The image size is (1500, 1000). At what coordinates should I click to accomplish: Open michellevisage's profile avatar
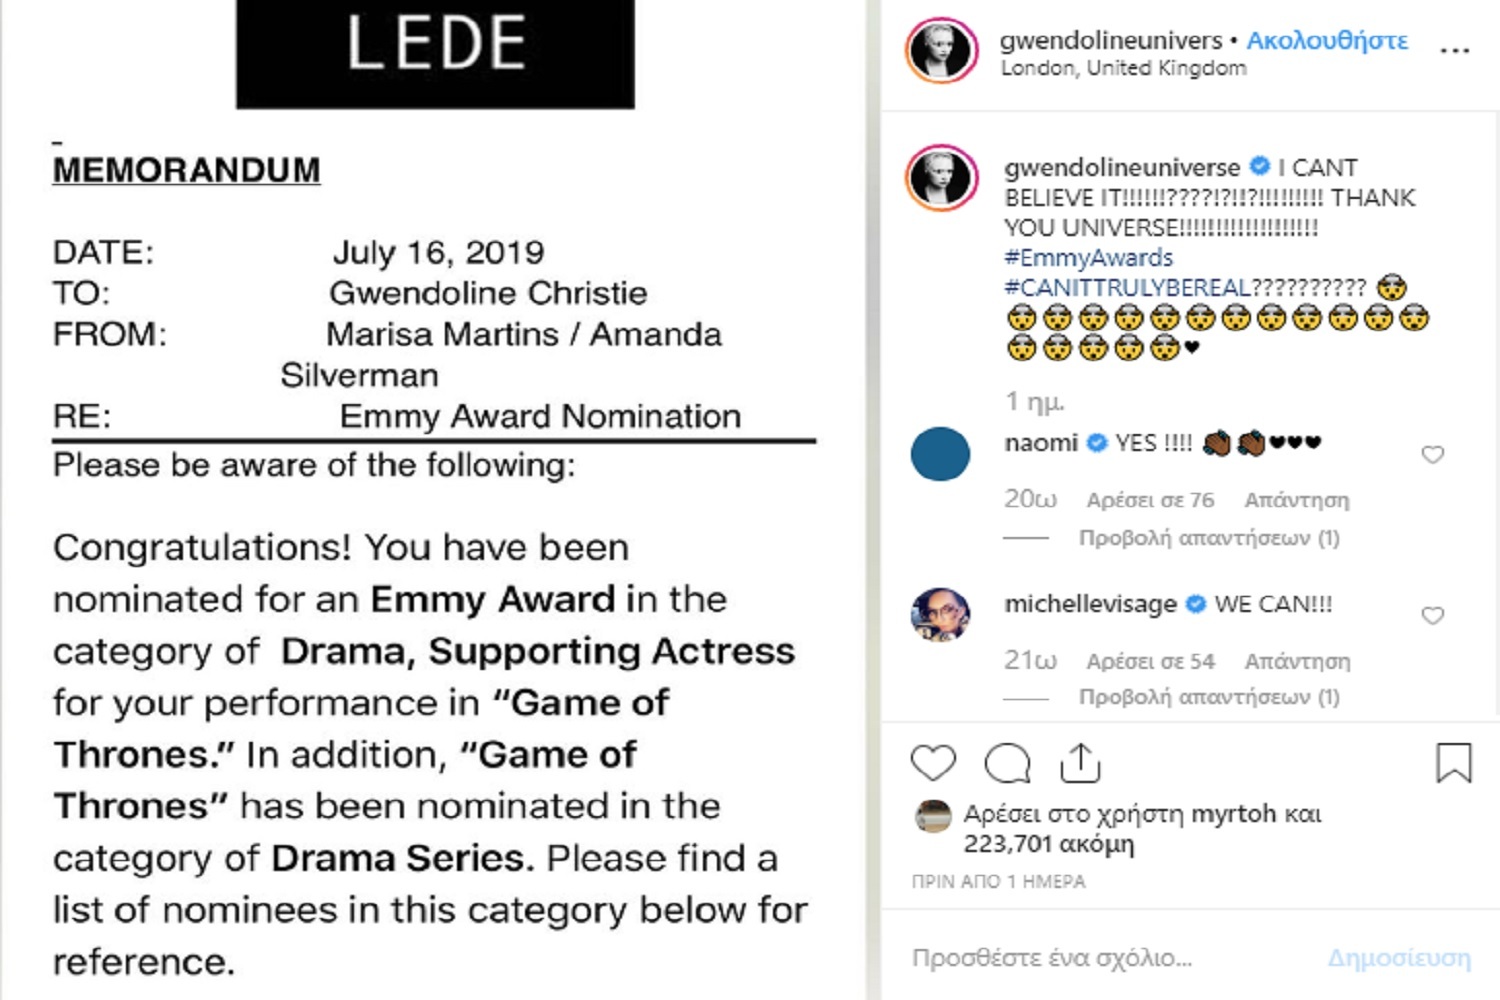[x=940, y=614]
